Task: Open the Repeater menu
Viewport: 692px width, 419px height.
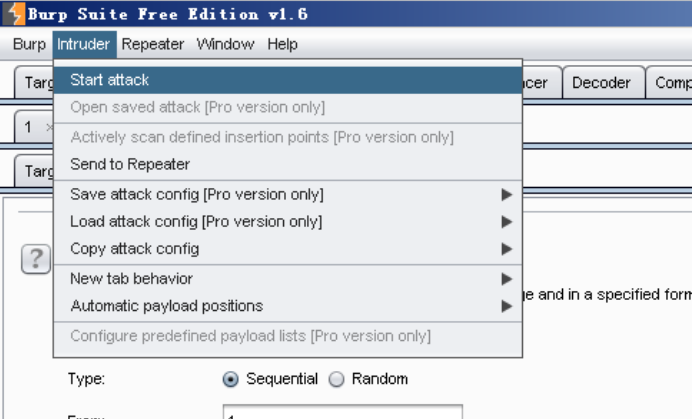Action: coord(153,44)
